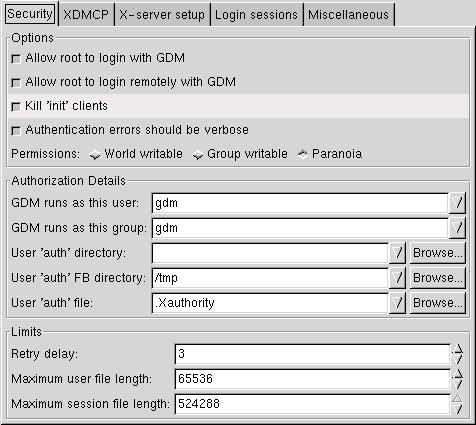Open the X-server setup tab
This screenshot has height=425, width=476.
pyautogui.click(x=162, y=15)
